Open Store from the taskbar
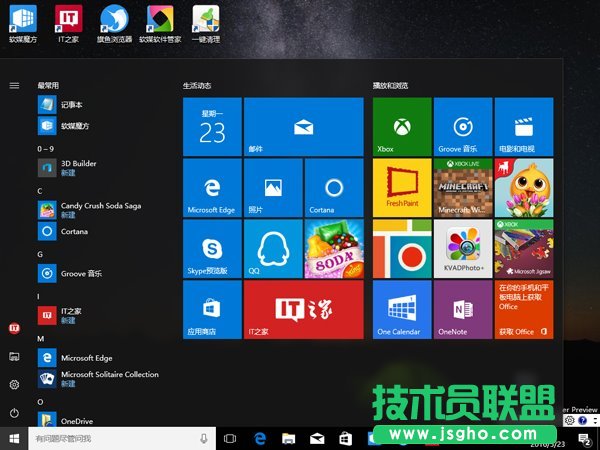The image size is (600, 450). coord(346,439)
